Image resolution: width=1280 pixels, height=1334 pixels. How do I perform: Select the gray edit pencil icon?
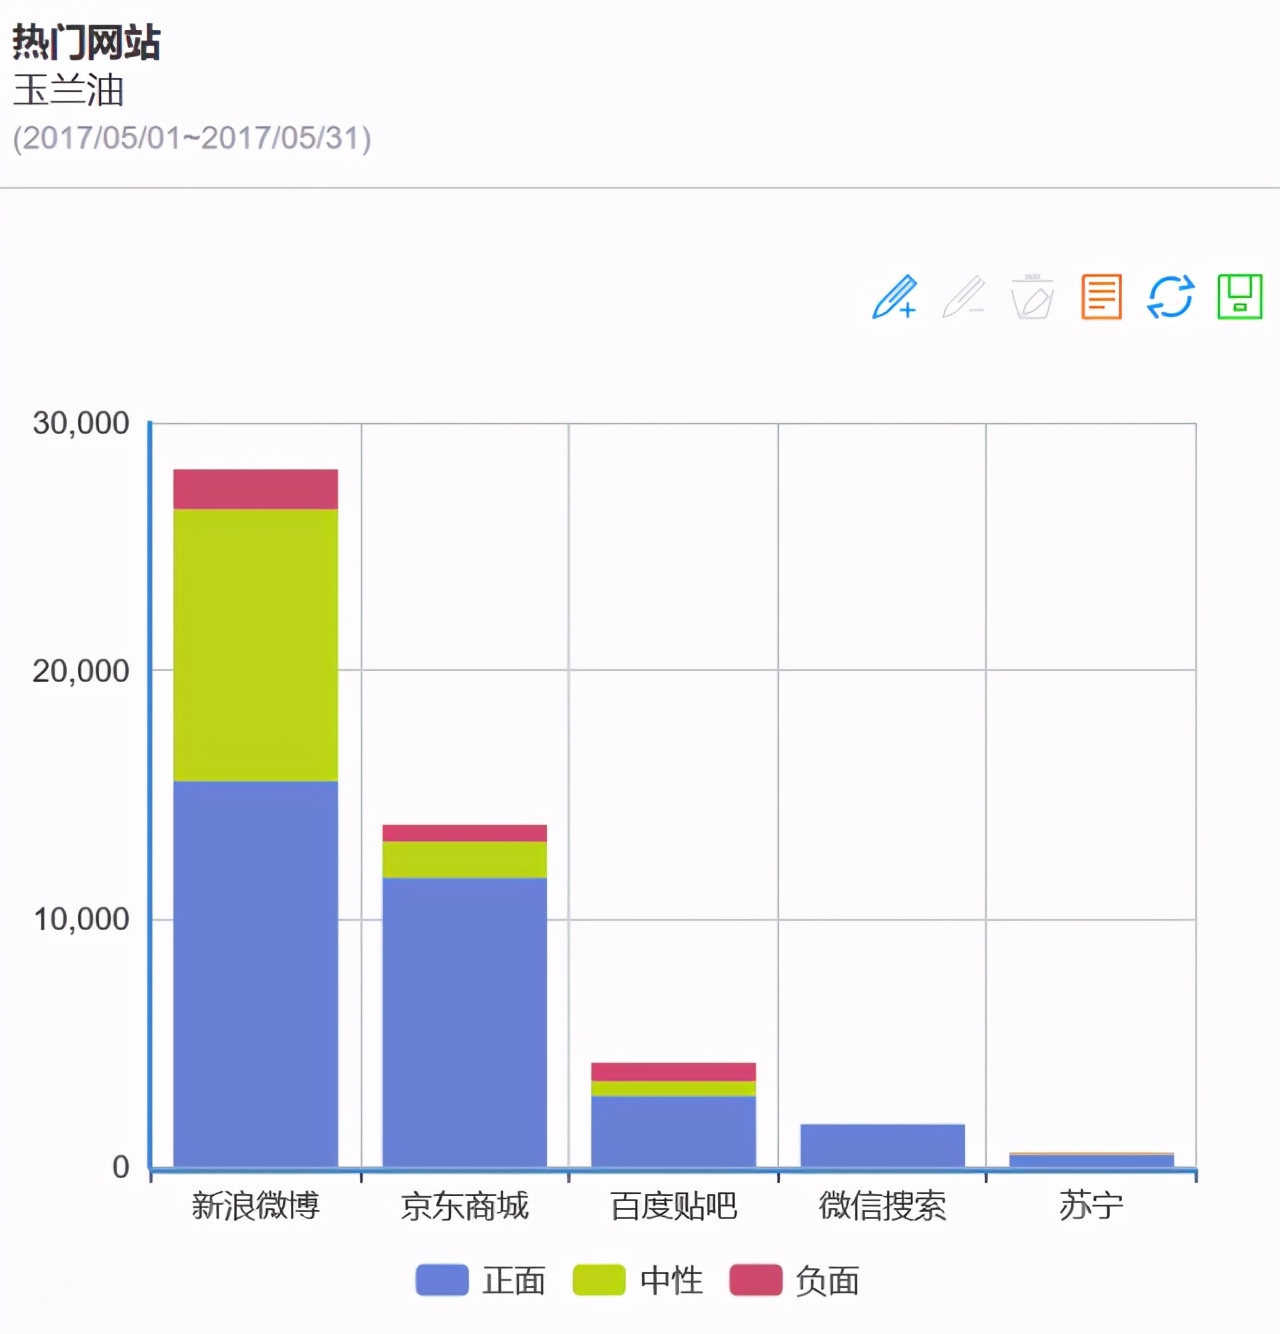coord(963,297)
